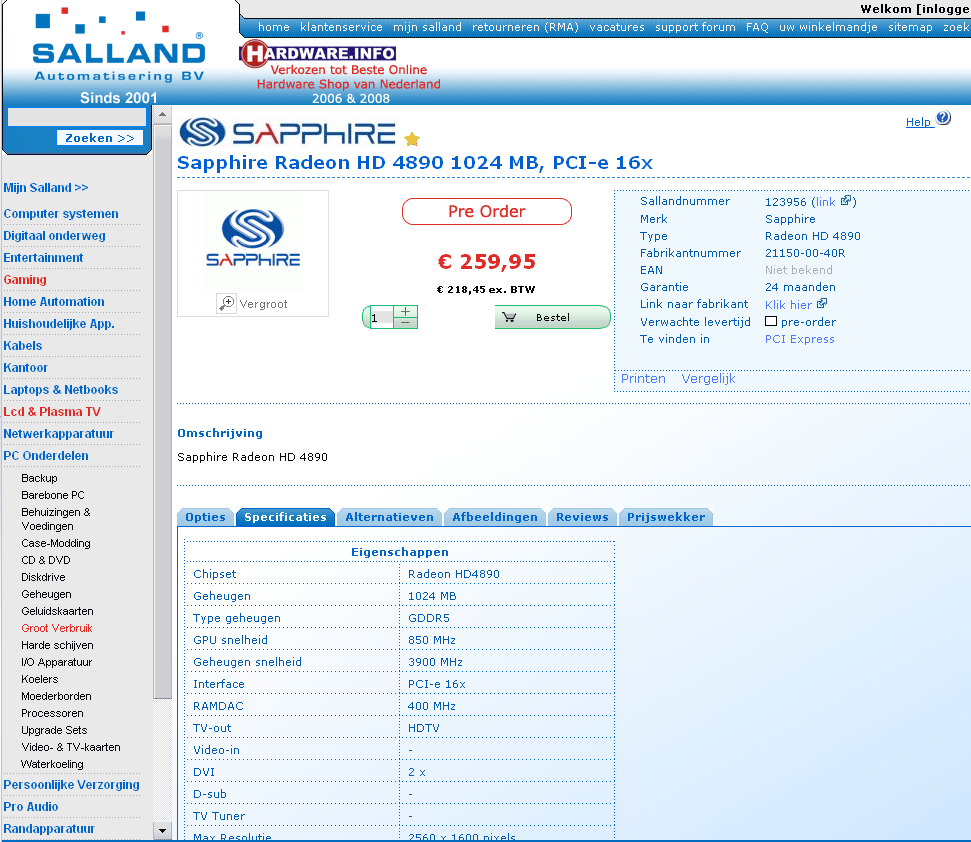Open Entertainment category

(x=43, y=258)
